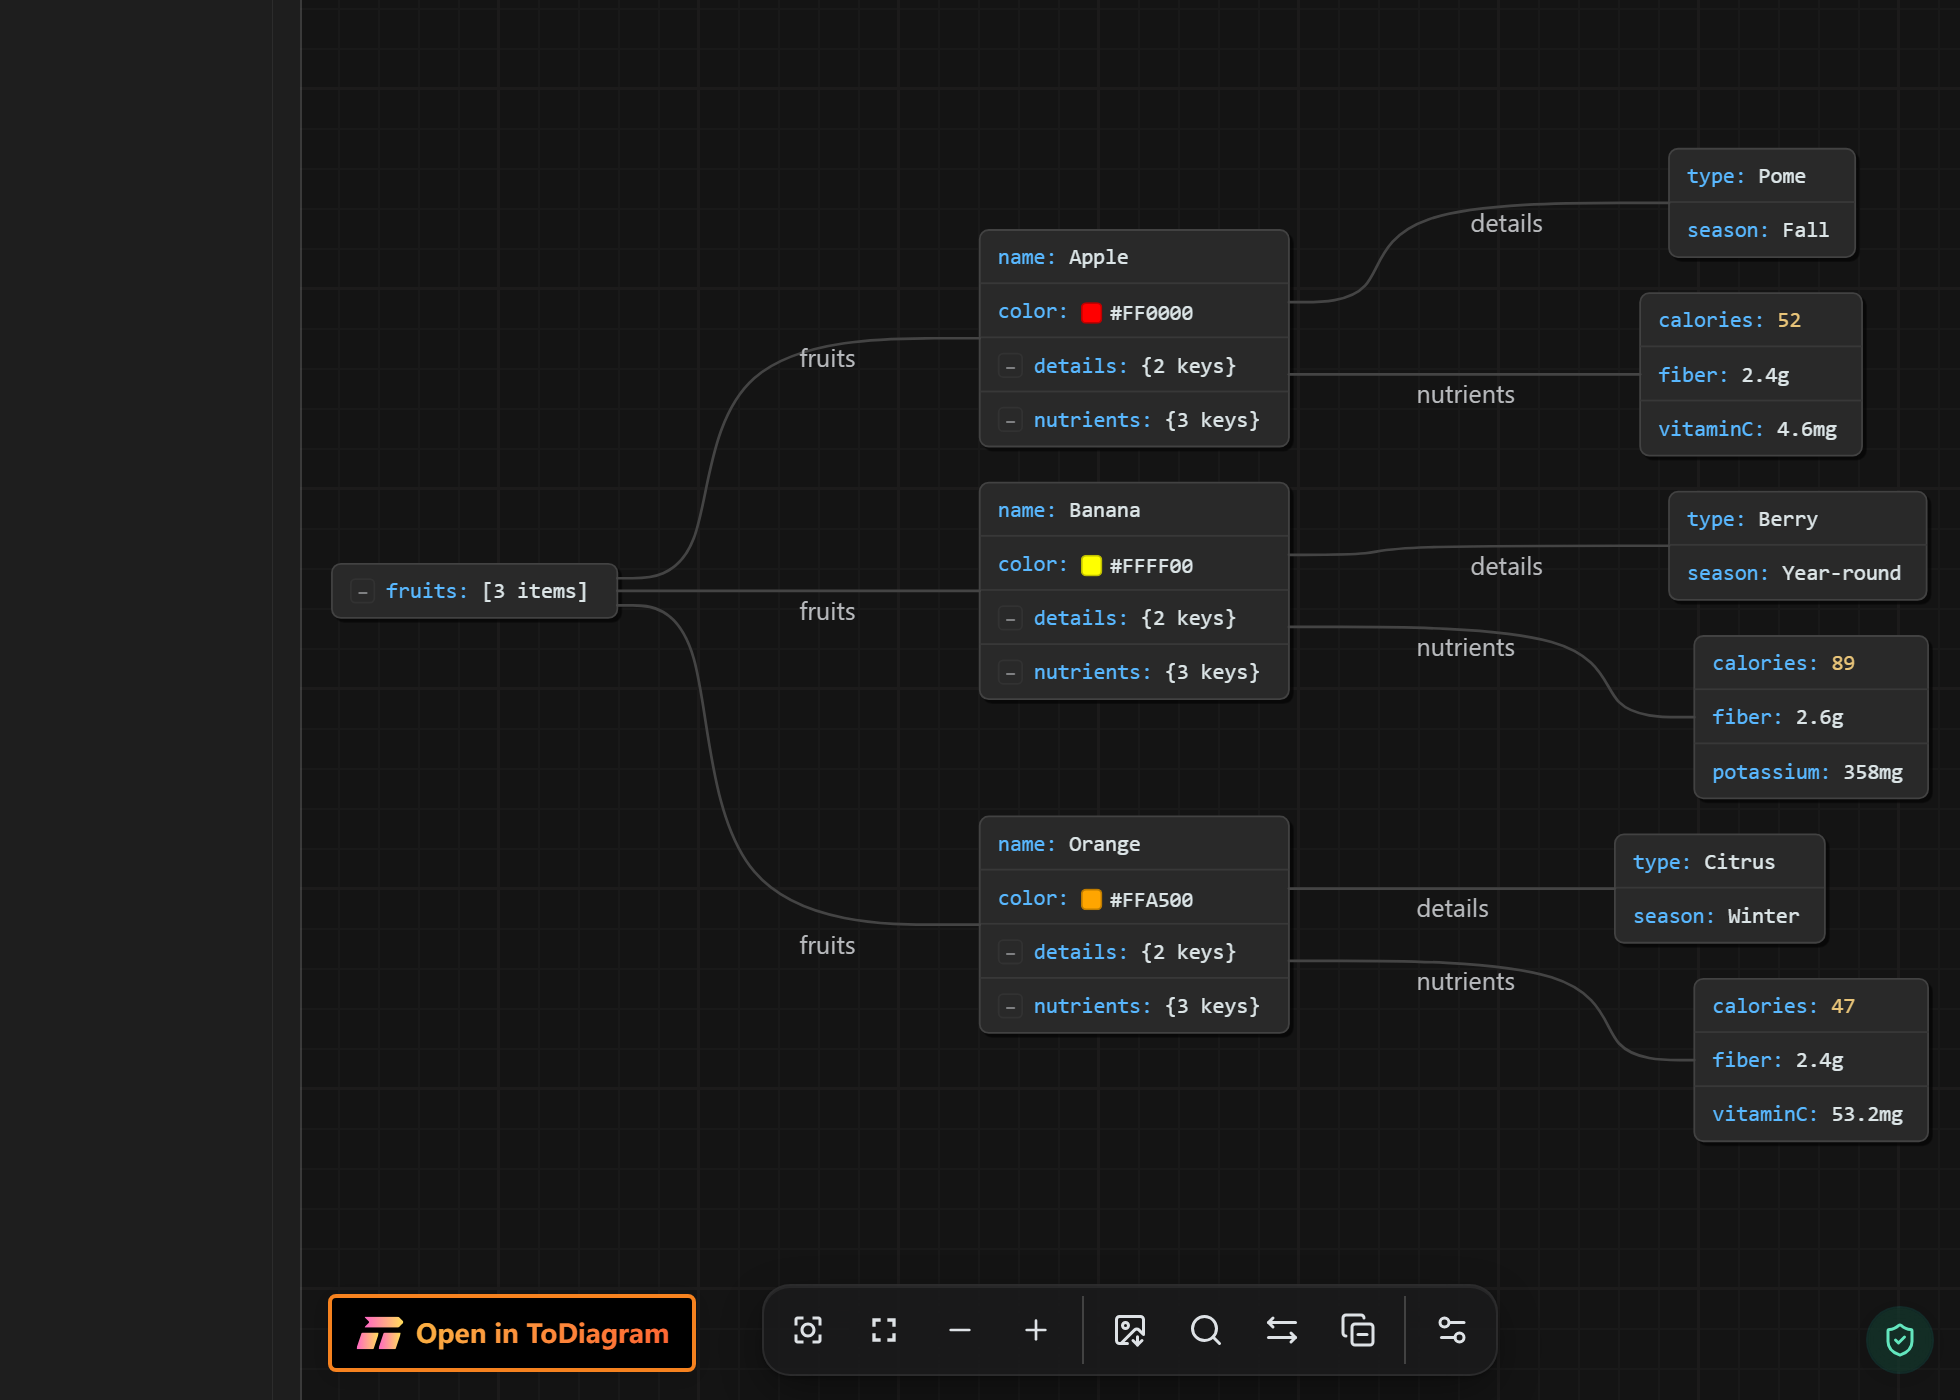Click the 'type: Berry' row
The height and width of the screenshot is (1400, 1960).
pyautogui.click(x=1798, y=519)
